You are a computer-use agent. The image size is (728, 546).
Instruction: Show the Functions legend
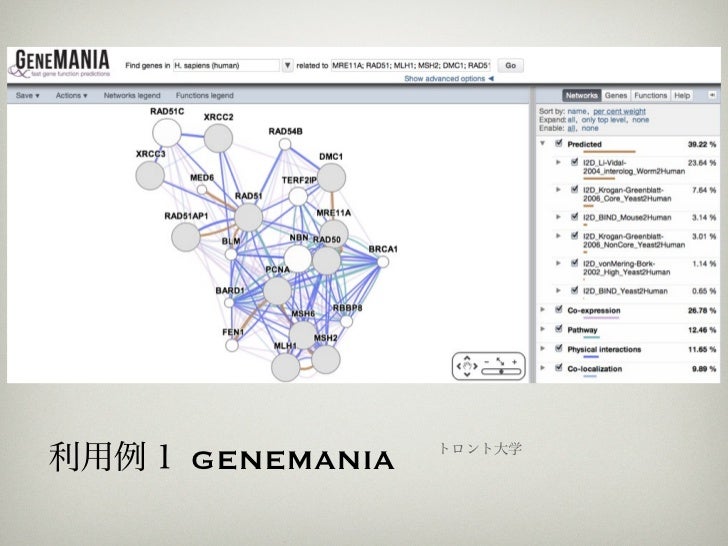click(204, 95)
